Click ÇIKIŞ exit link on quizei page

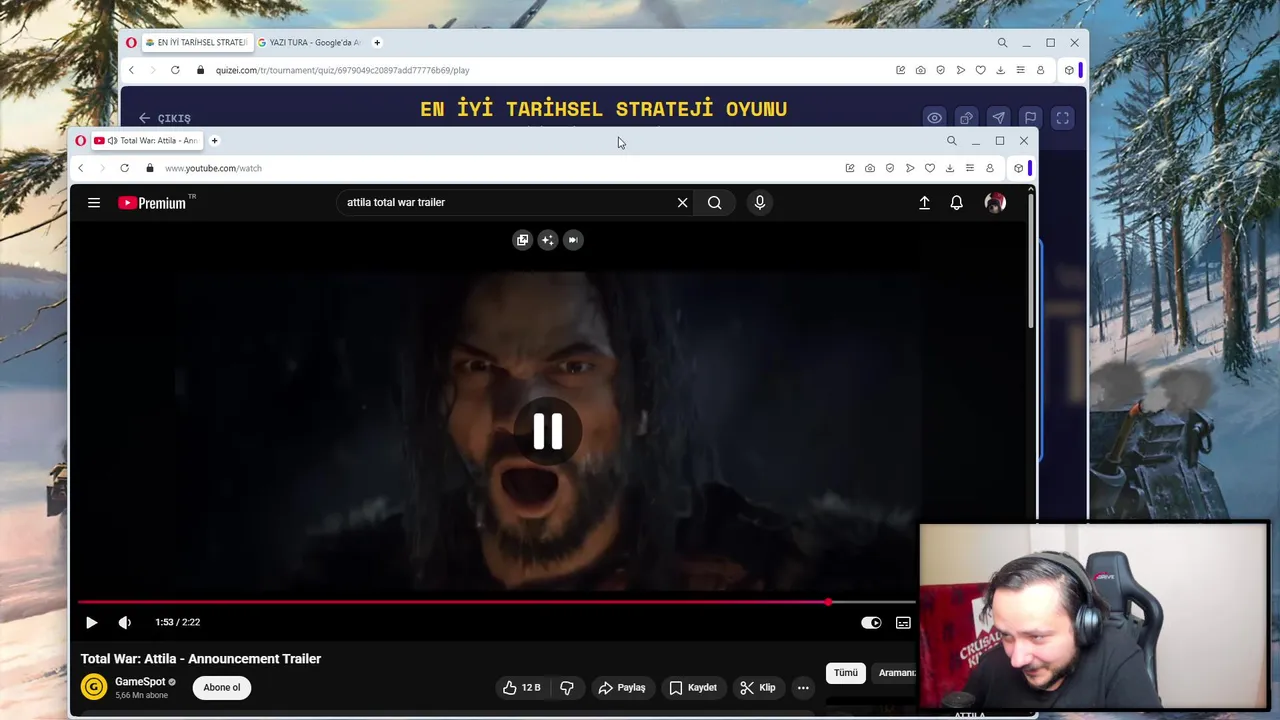165,118
